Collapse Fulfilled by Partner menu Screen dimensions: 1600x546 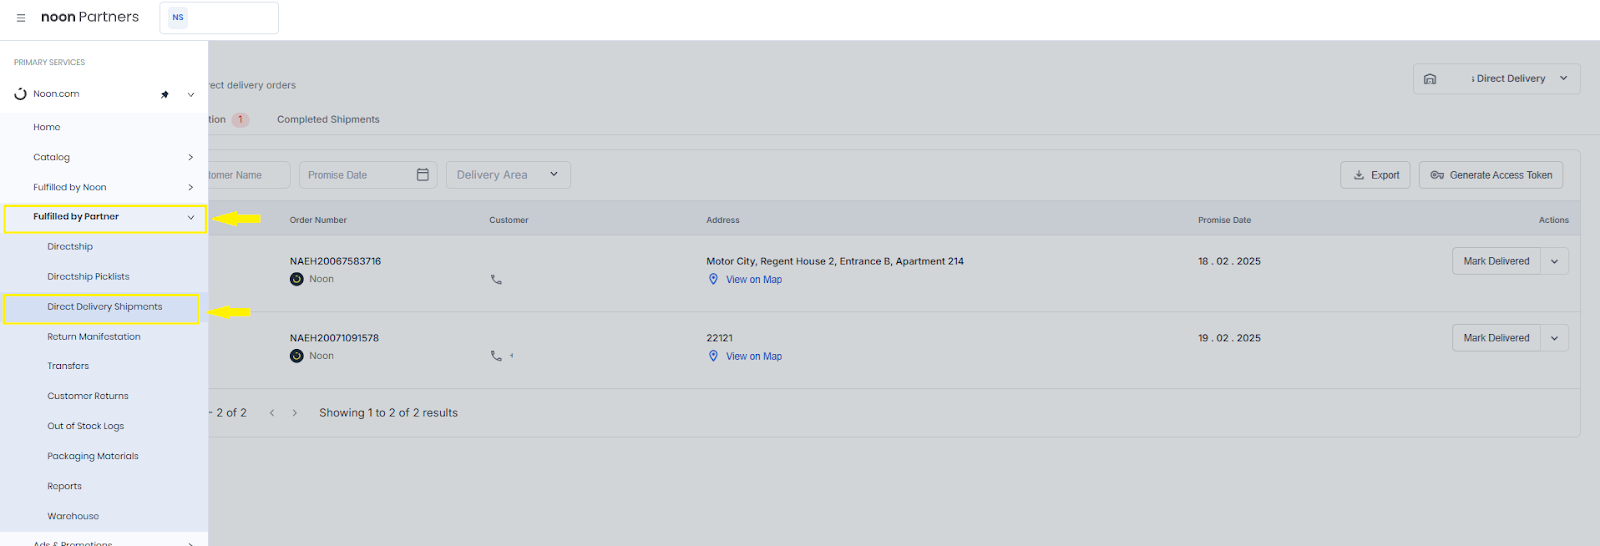105,217
